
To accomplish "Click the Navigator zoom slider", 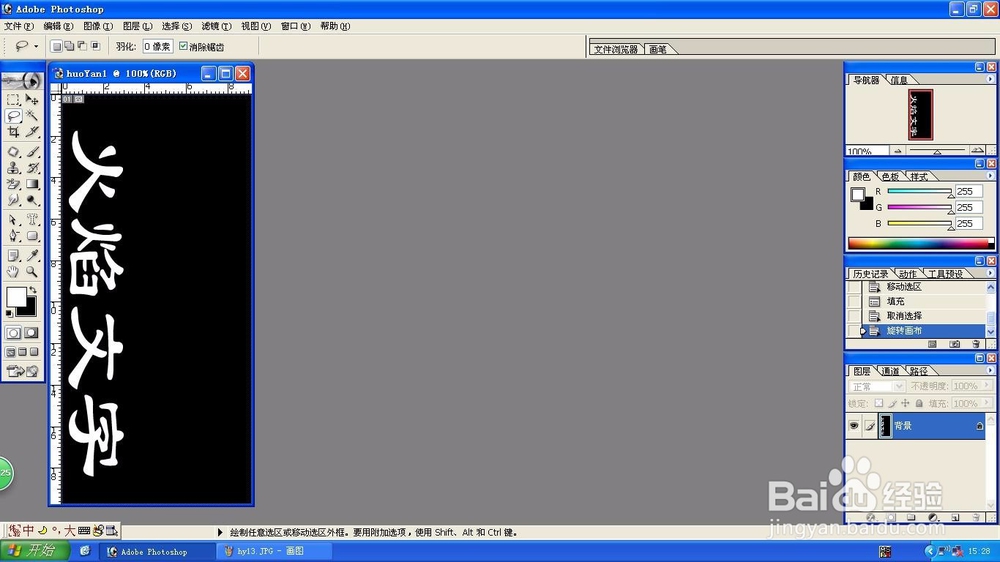I will click(x=937, y=151).
